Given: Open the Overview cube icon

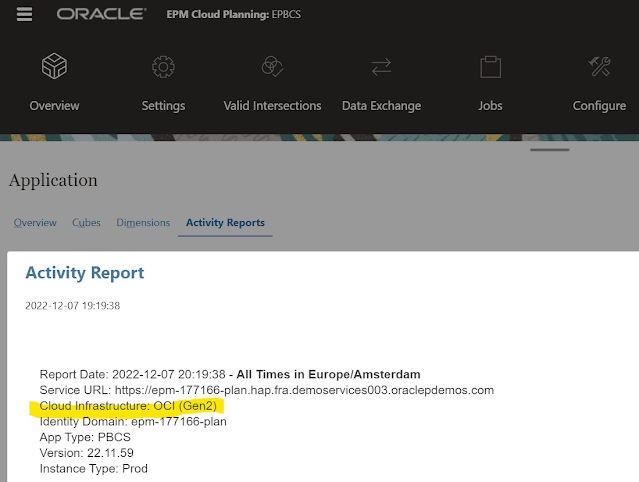Looking at the screenshot, I should coord(54,66).
